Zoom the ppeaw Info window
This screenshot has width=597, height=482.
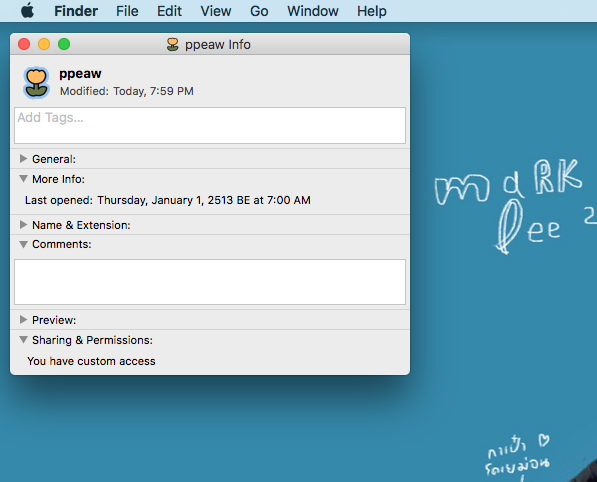(x=64, y=44)
